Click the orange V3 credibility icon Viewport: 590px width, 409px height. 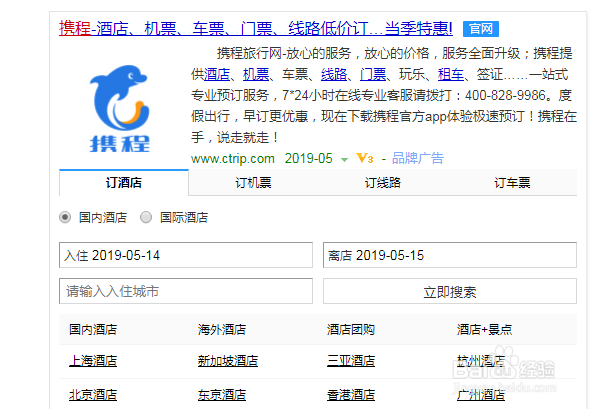[365, 158]
